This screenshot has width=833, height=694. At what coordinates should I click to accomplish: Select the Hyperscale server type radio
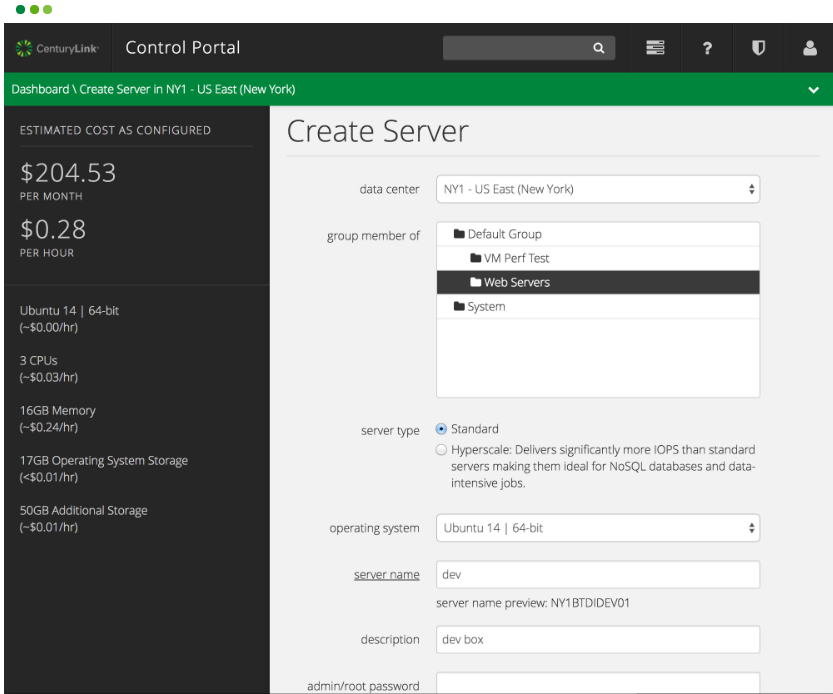click(x=441, y=450)
